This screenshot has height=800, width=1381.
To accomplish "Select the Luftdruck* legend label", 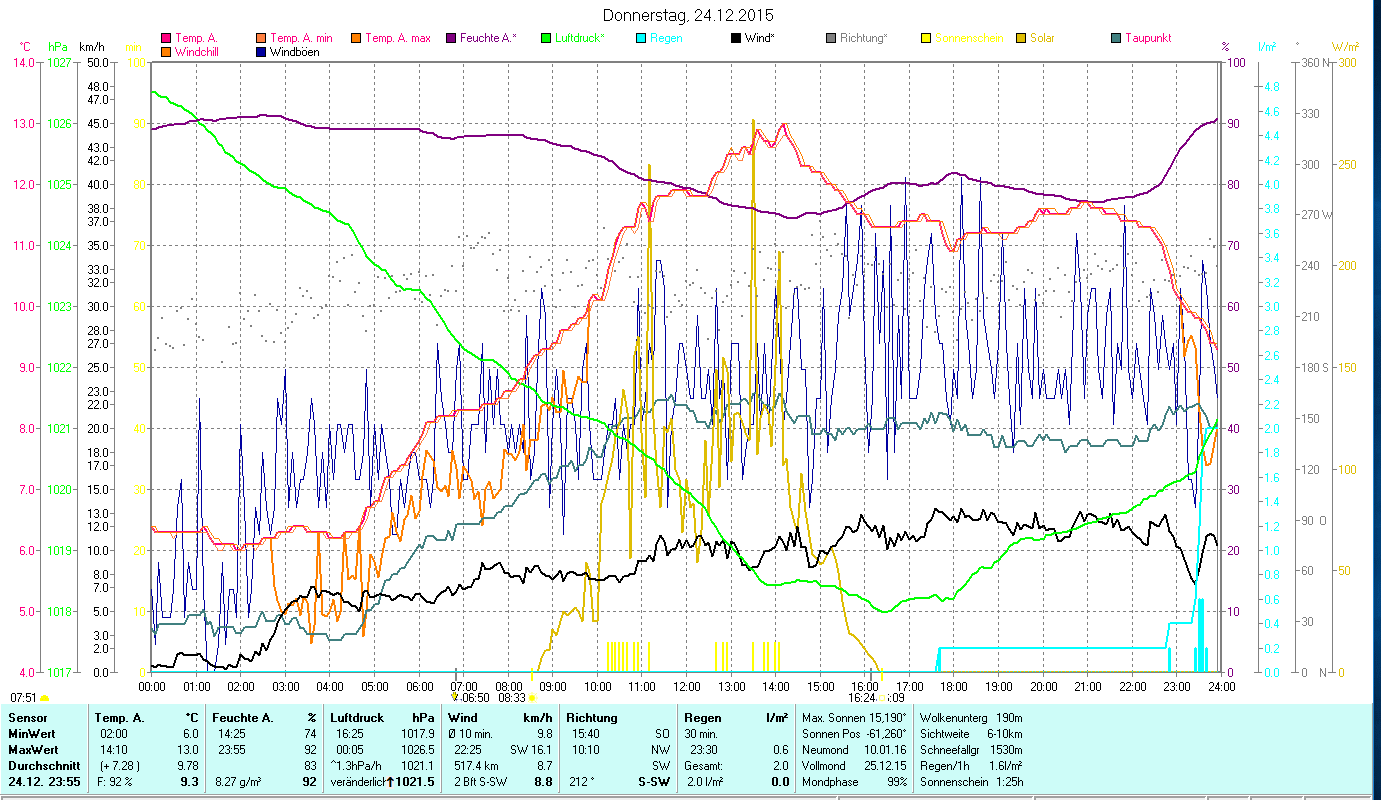I will coord(581,39).
